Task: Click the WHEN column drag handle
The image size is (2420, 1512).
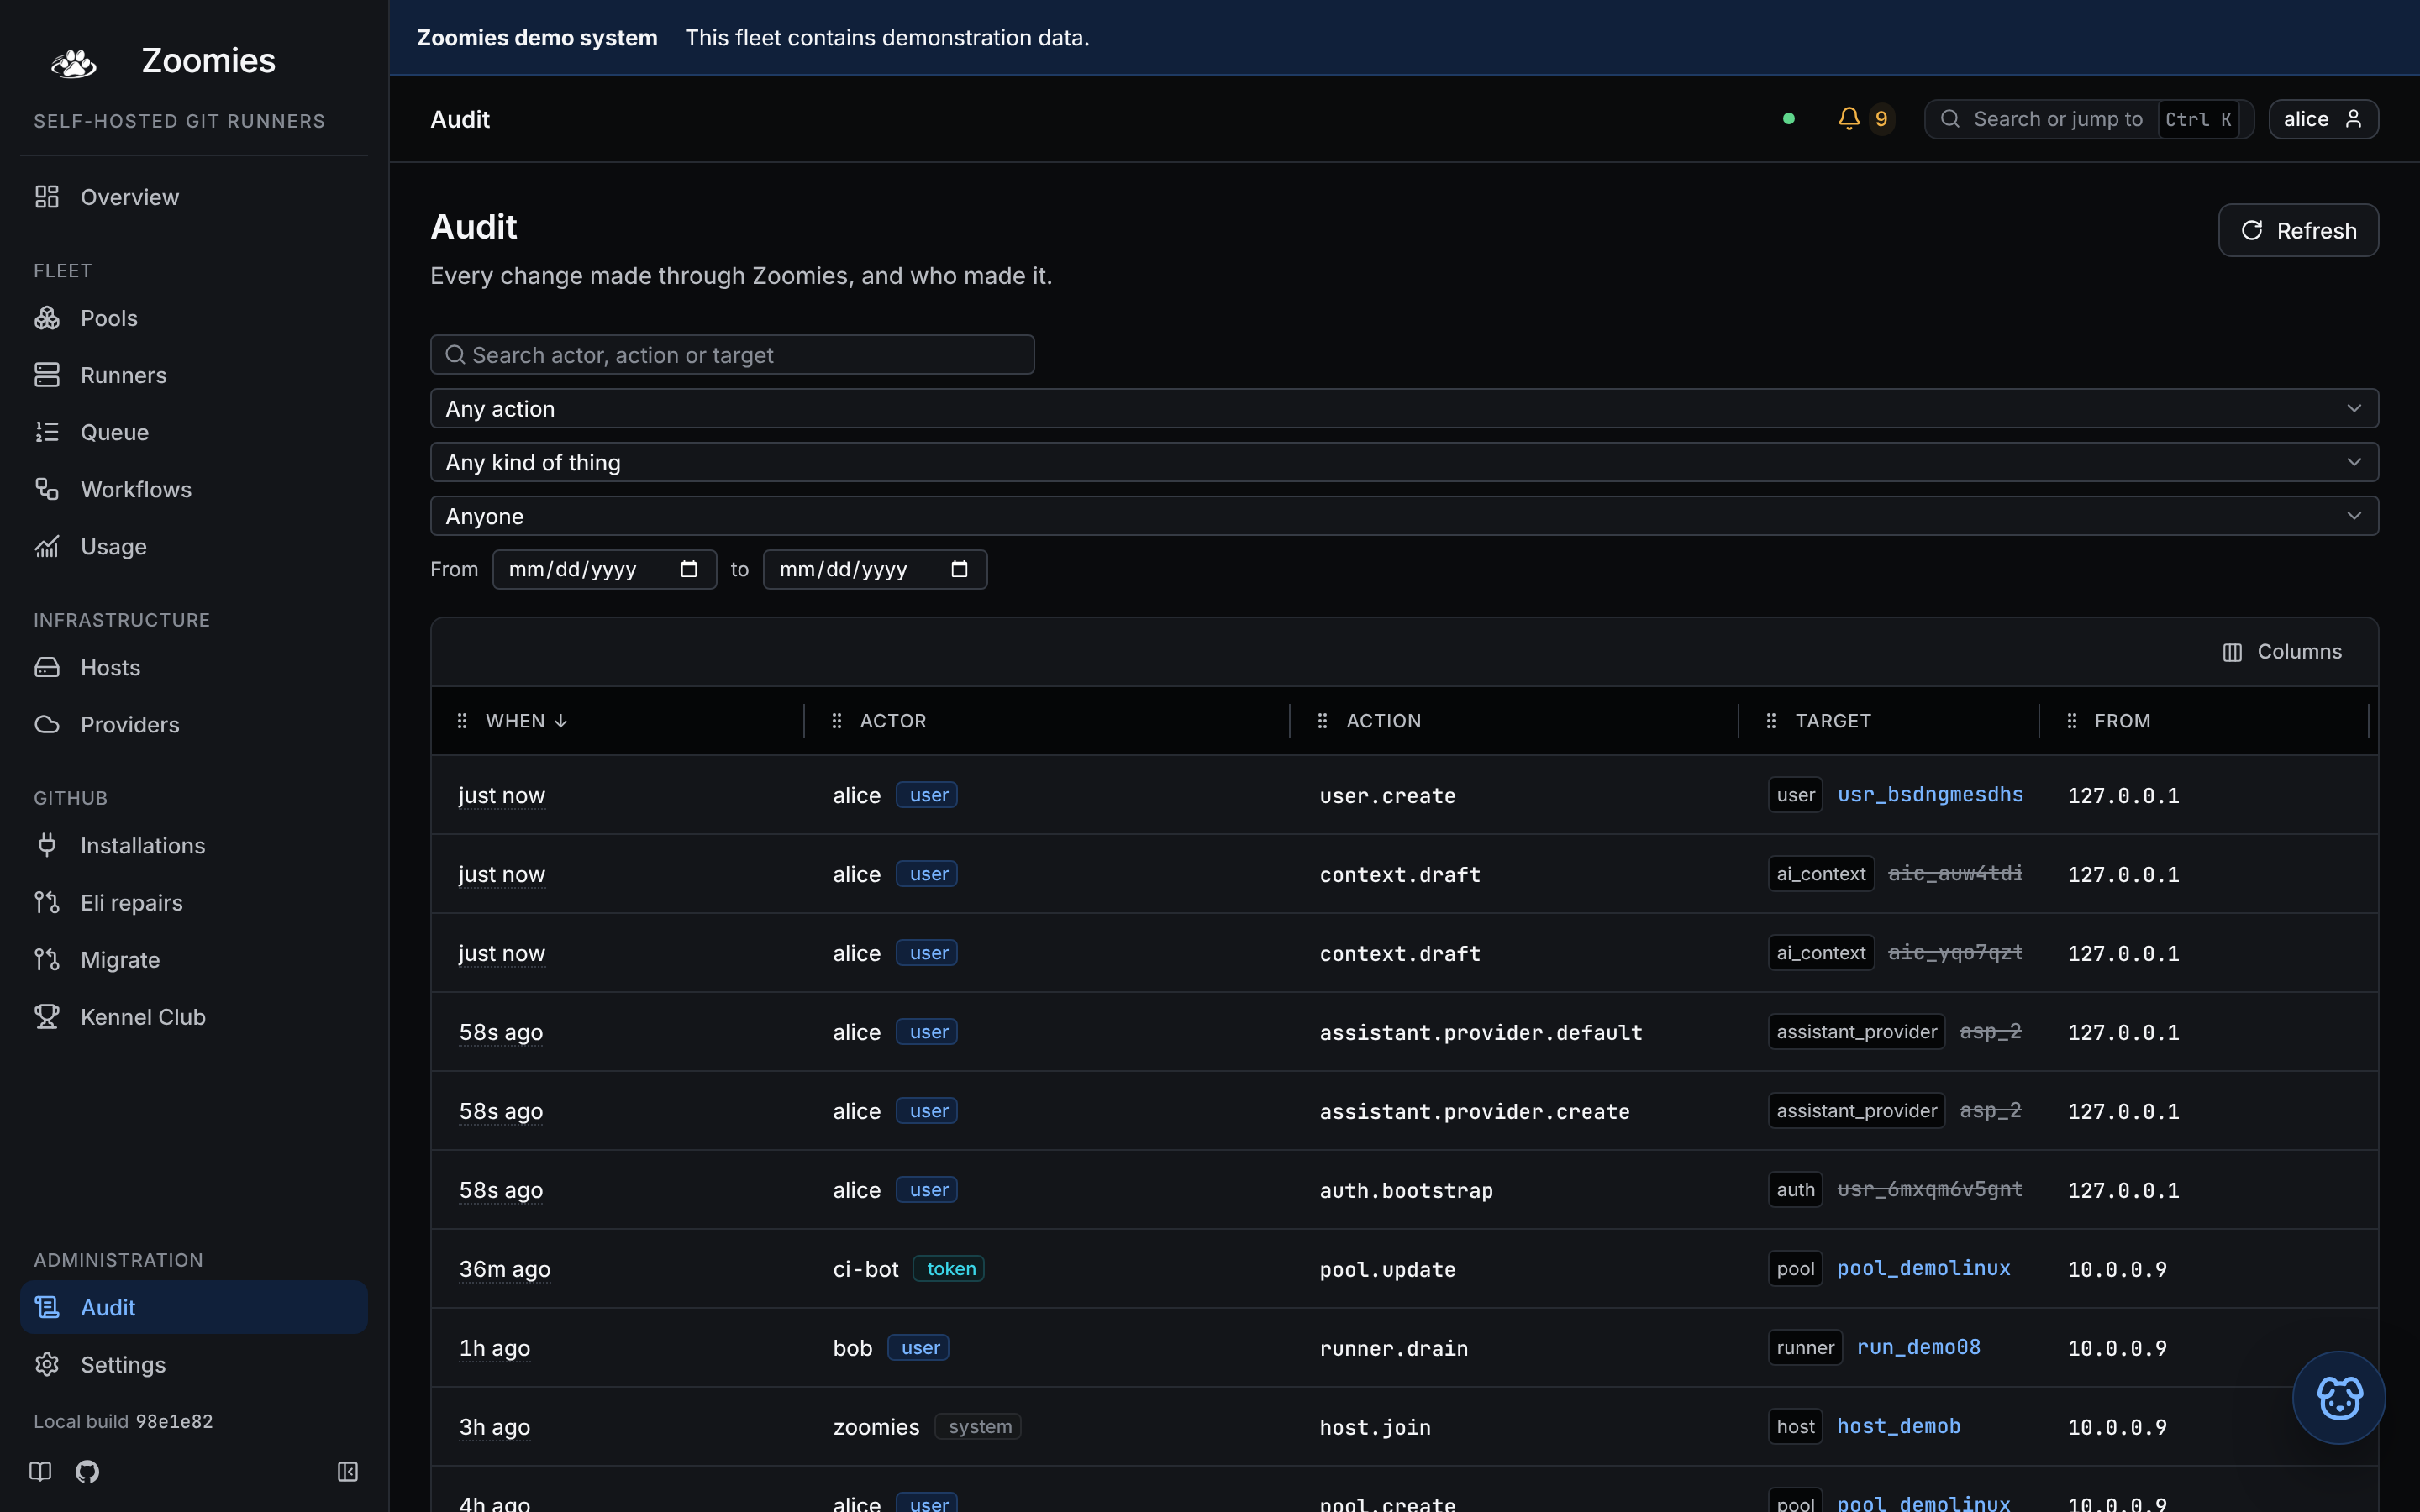Action: pos(462,721)
